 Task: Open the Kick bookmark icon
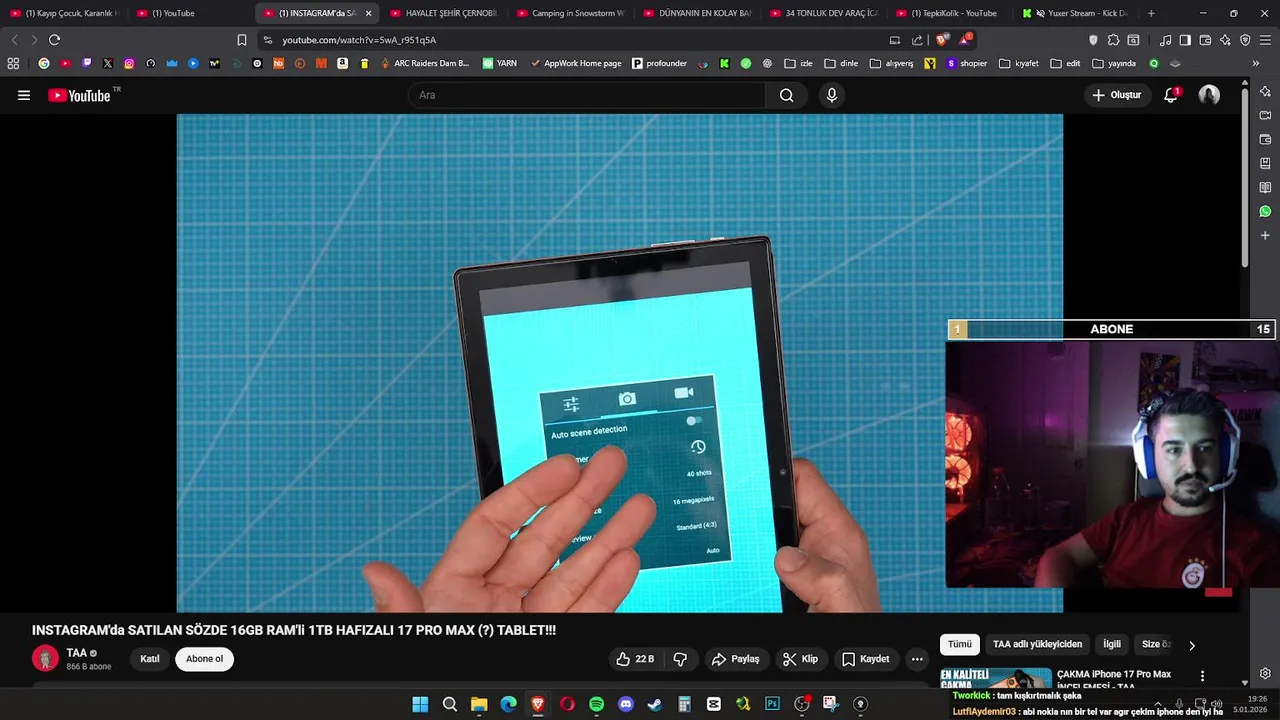(x=724, y=63)
